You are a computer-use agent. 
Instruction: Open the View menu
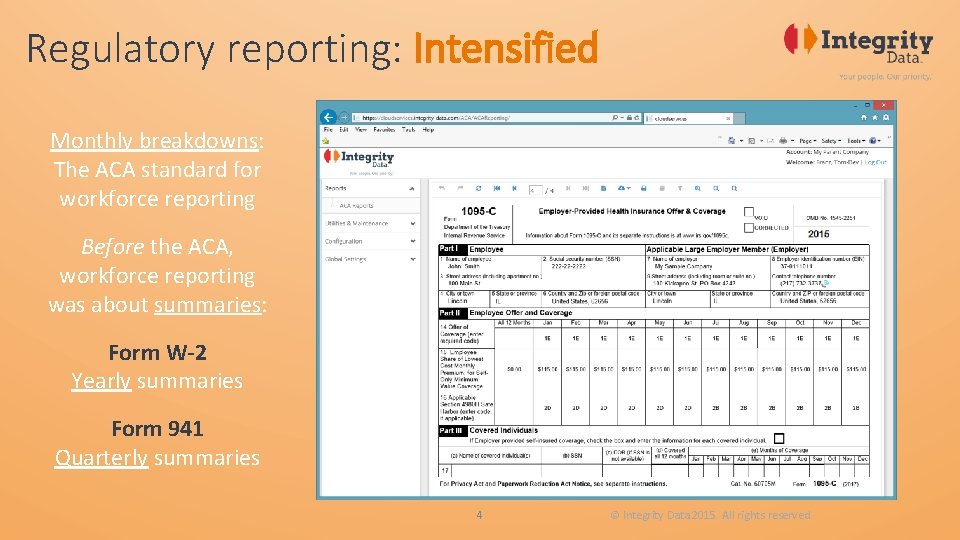361,130
